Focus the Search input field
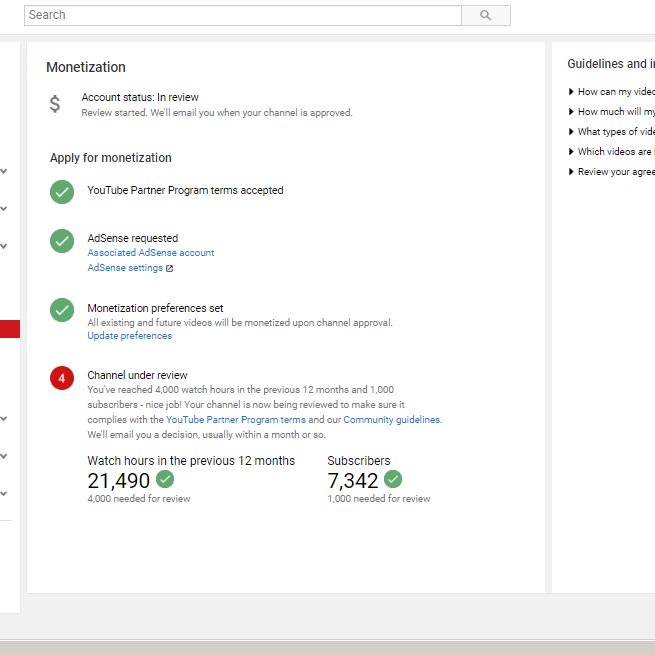This screenshot has width=655, height=655. 243,15
